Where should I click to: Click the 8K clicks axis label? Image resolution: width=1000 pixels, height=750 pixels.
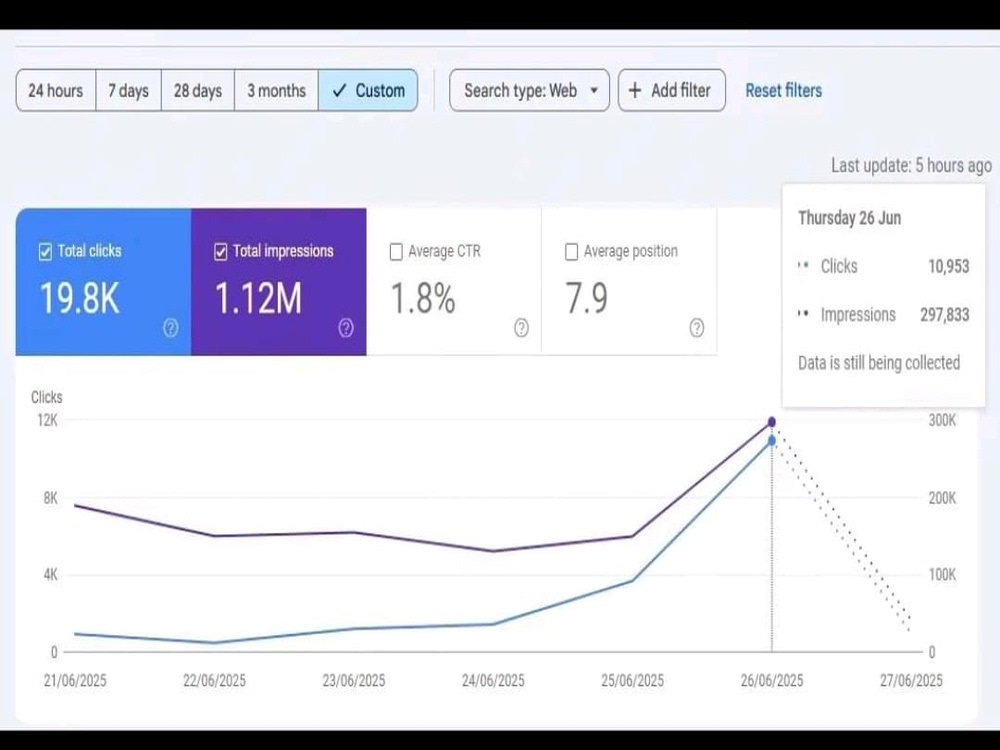click(50, 498)
